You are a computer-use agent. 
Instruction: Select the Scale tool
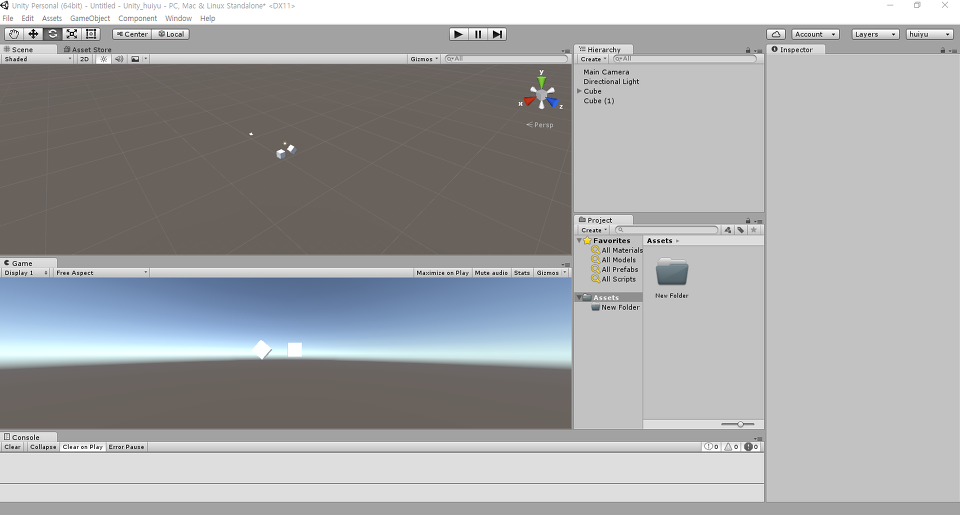pos(72,34)
